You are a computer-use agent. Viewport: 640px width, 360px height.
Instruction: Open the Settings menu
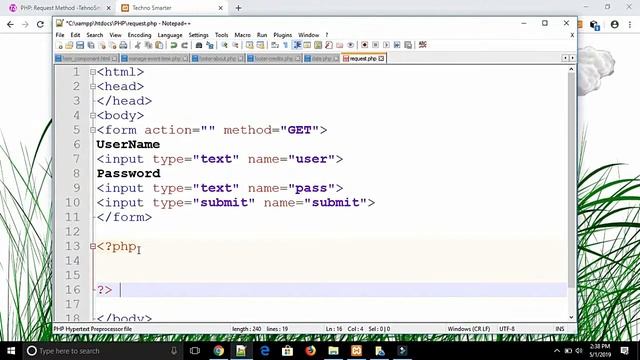pos(198,35)
